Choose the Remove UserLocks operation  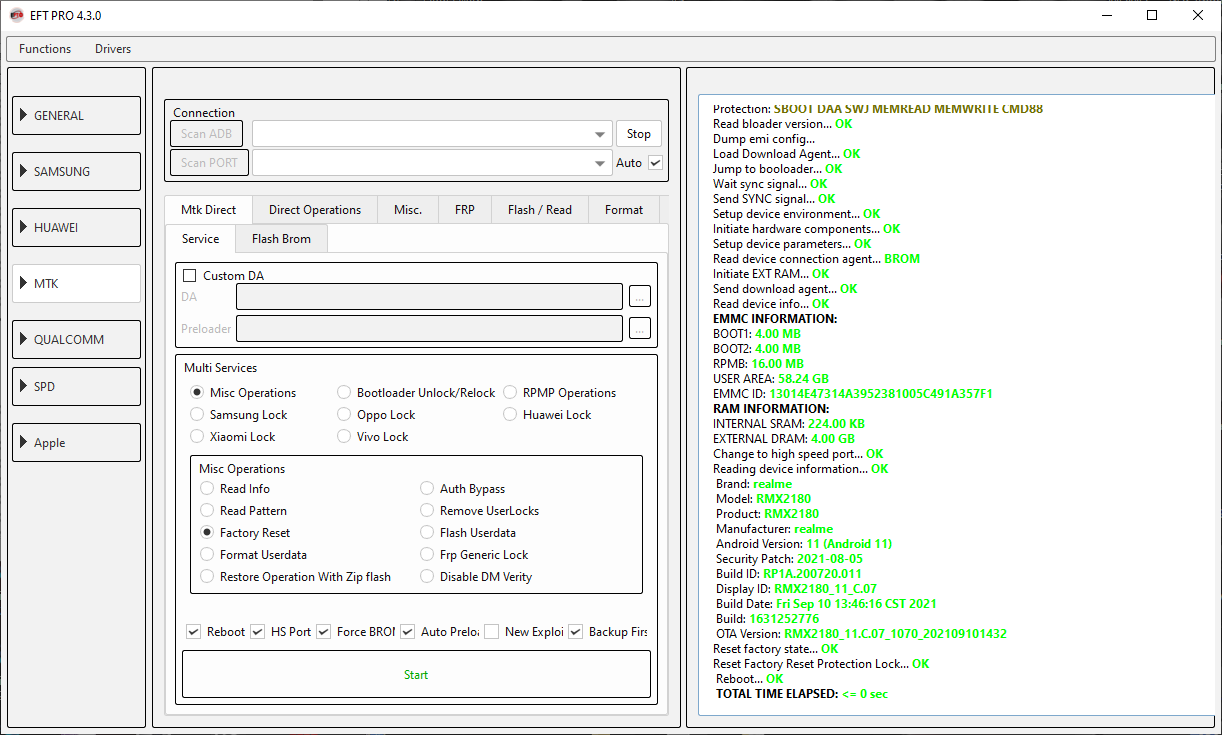coord(428,511)
